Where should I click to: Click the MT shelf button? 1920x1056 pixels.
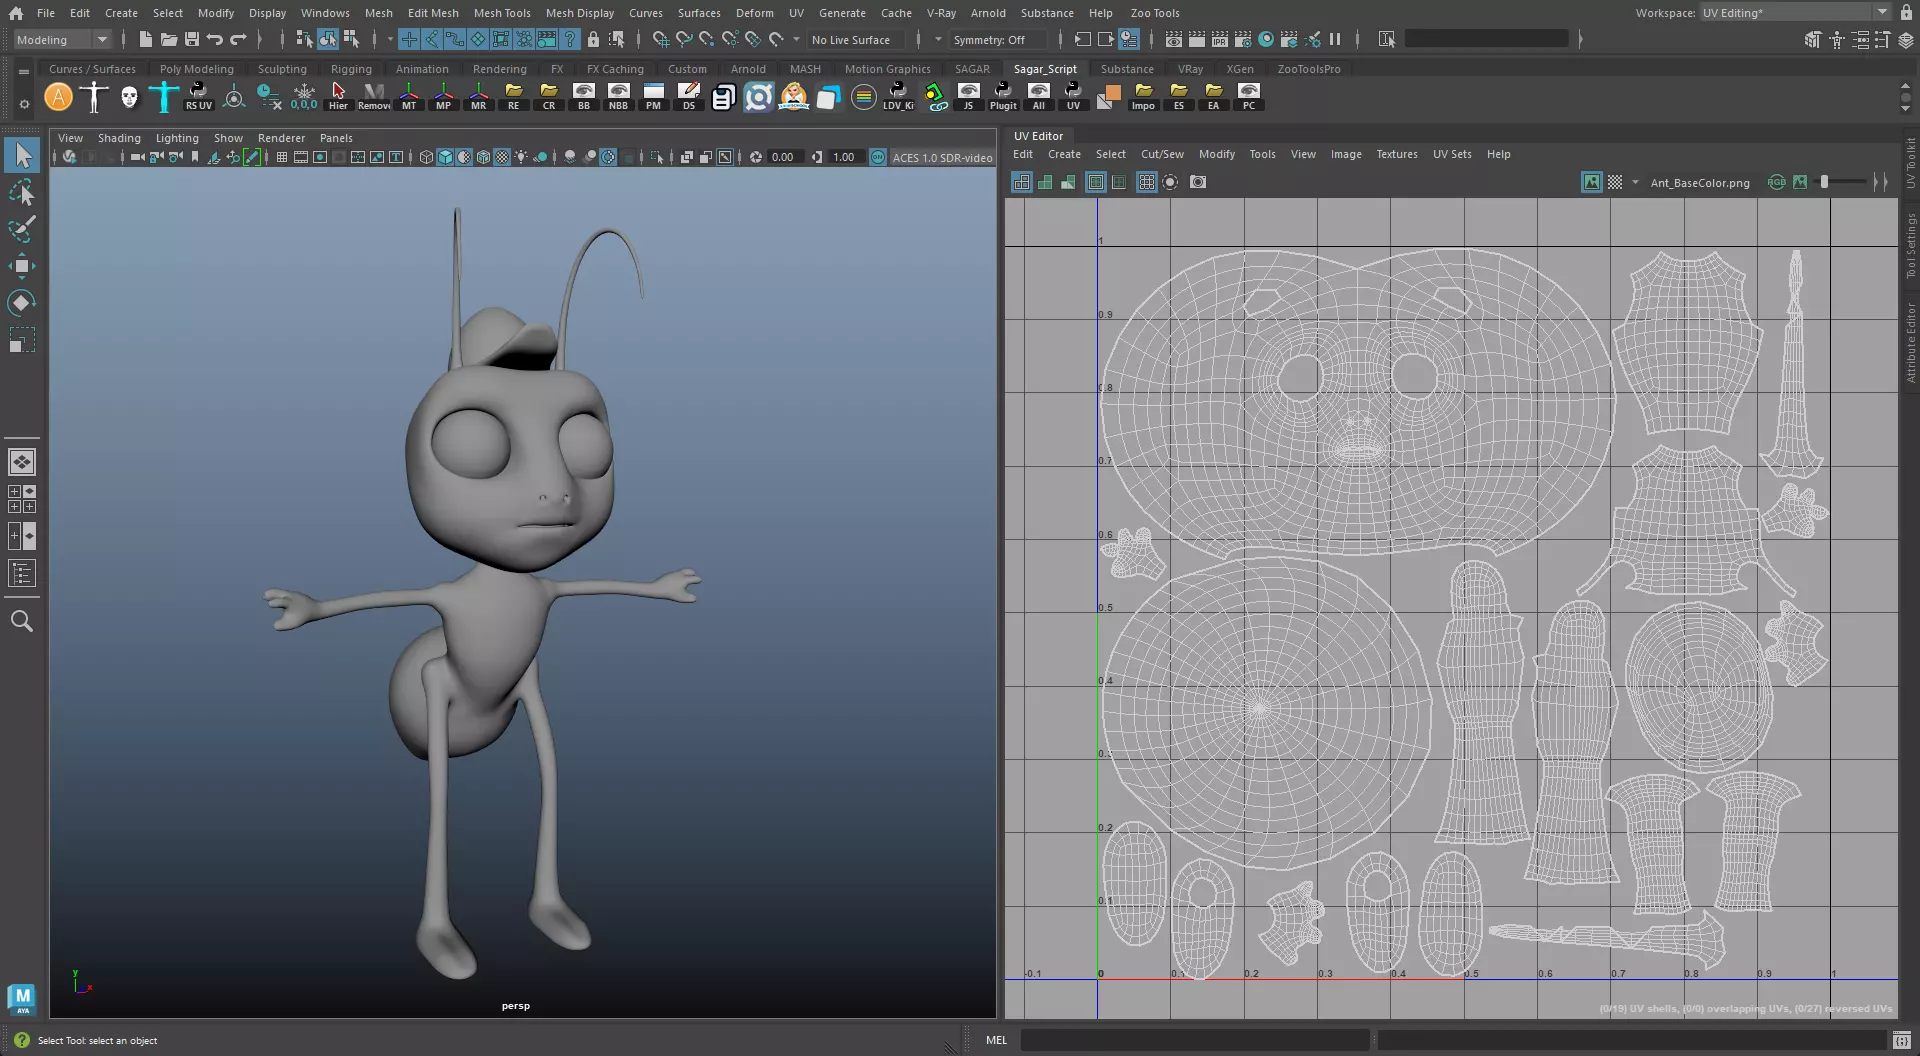click(409, 96)
